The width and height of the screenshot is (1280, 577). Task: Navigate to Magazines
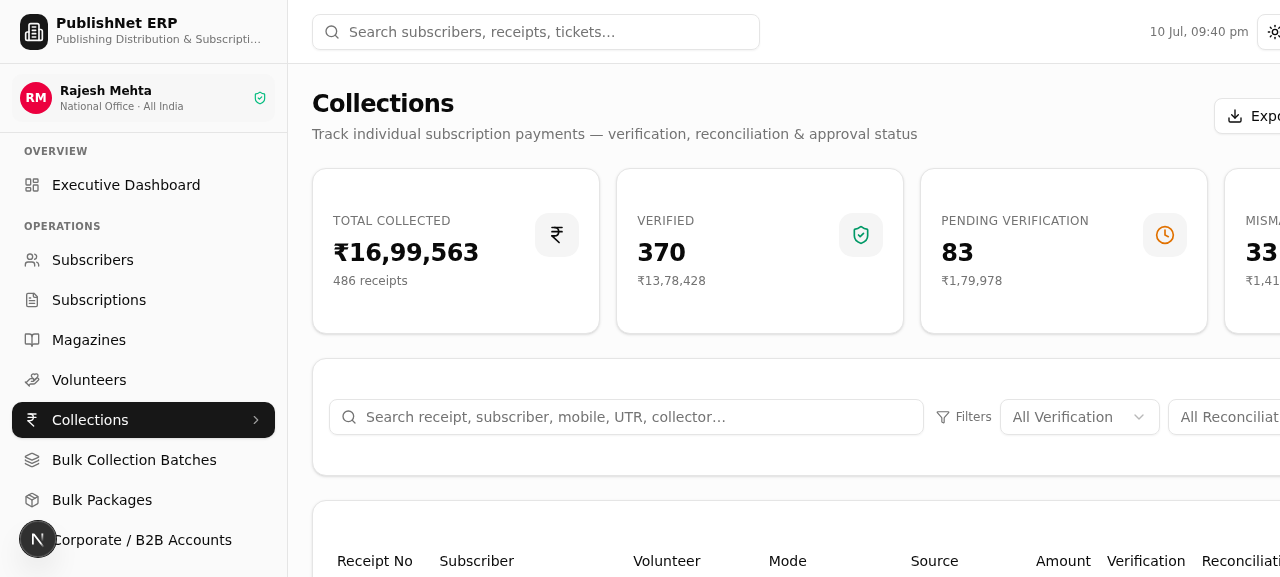(143, 340)
